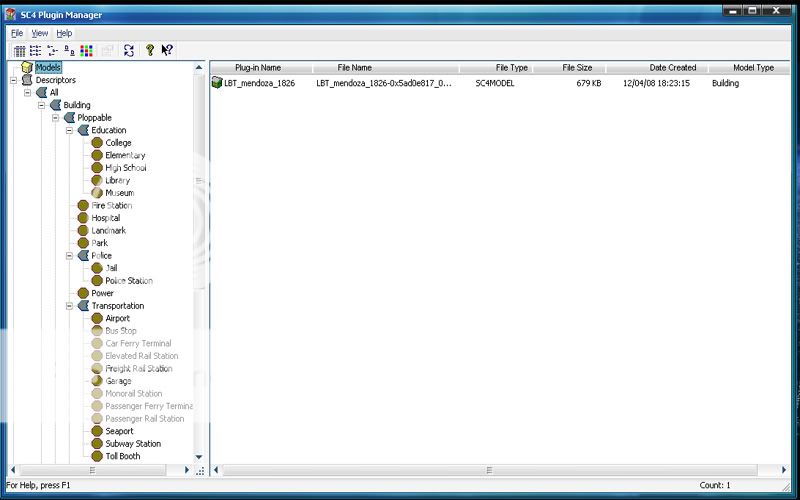Collapse the Descriptors root node

point(13,80)
